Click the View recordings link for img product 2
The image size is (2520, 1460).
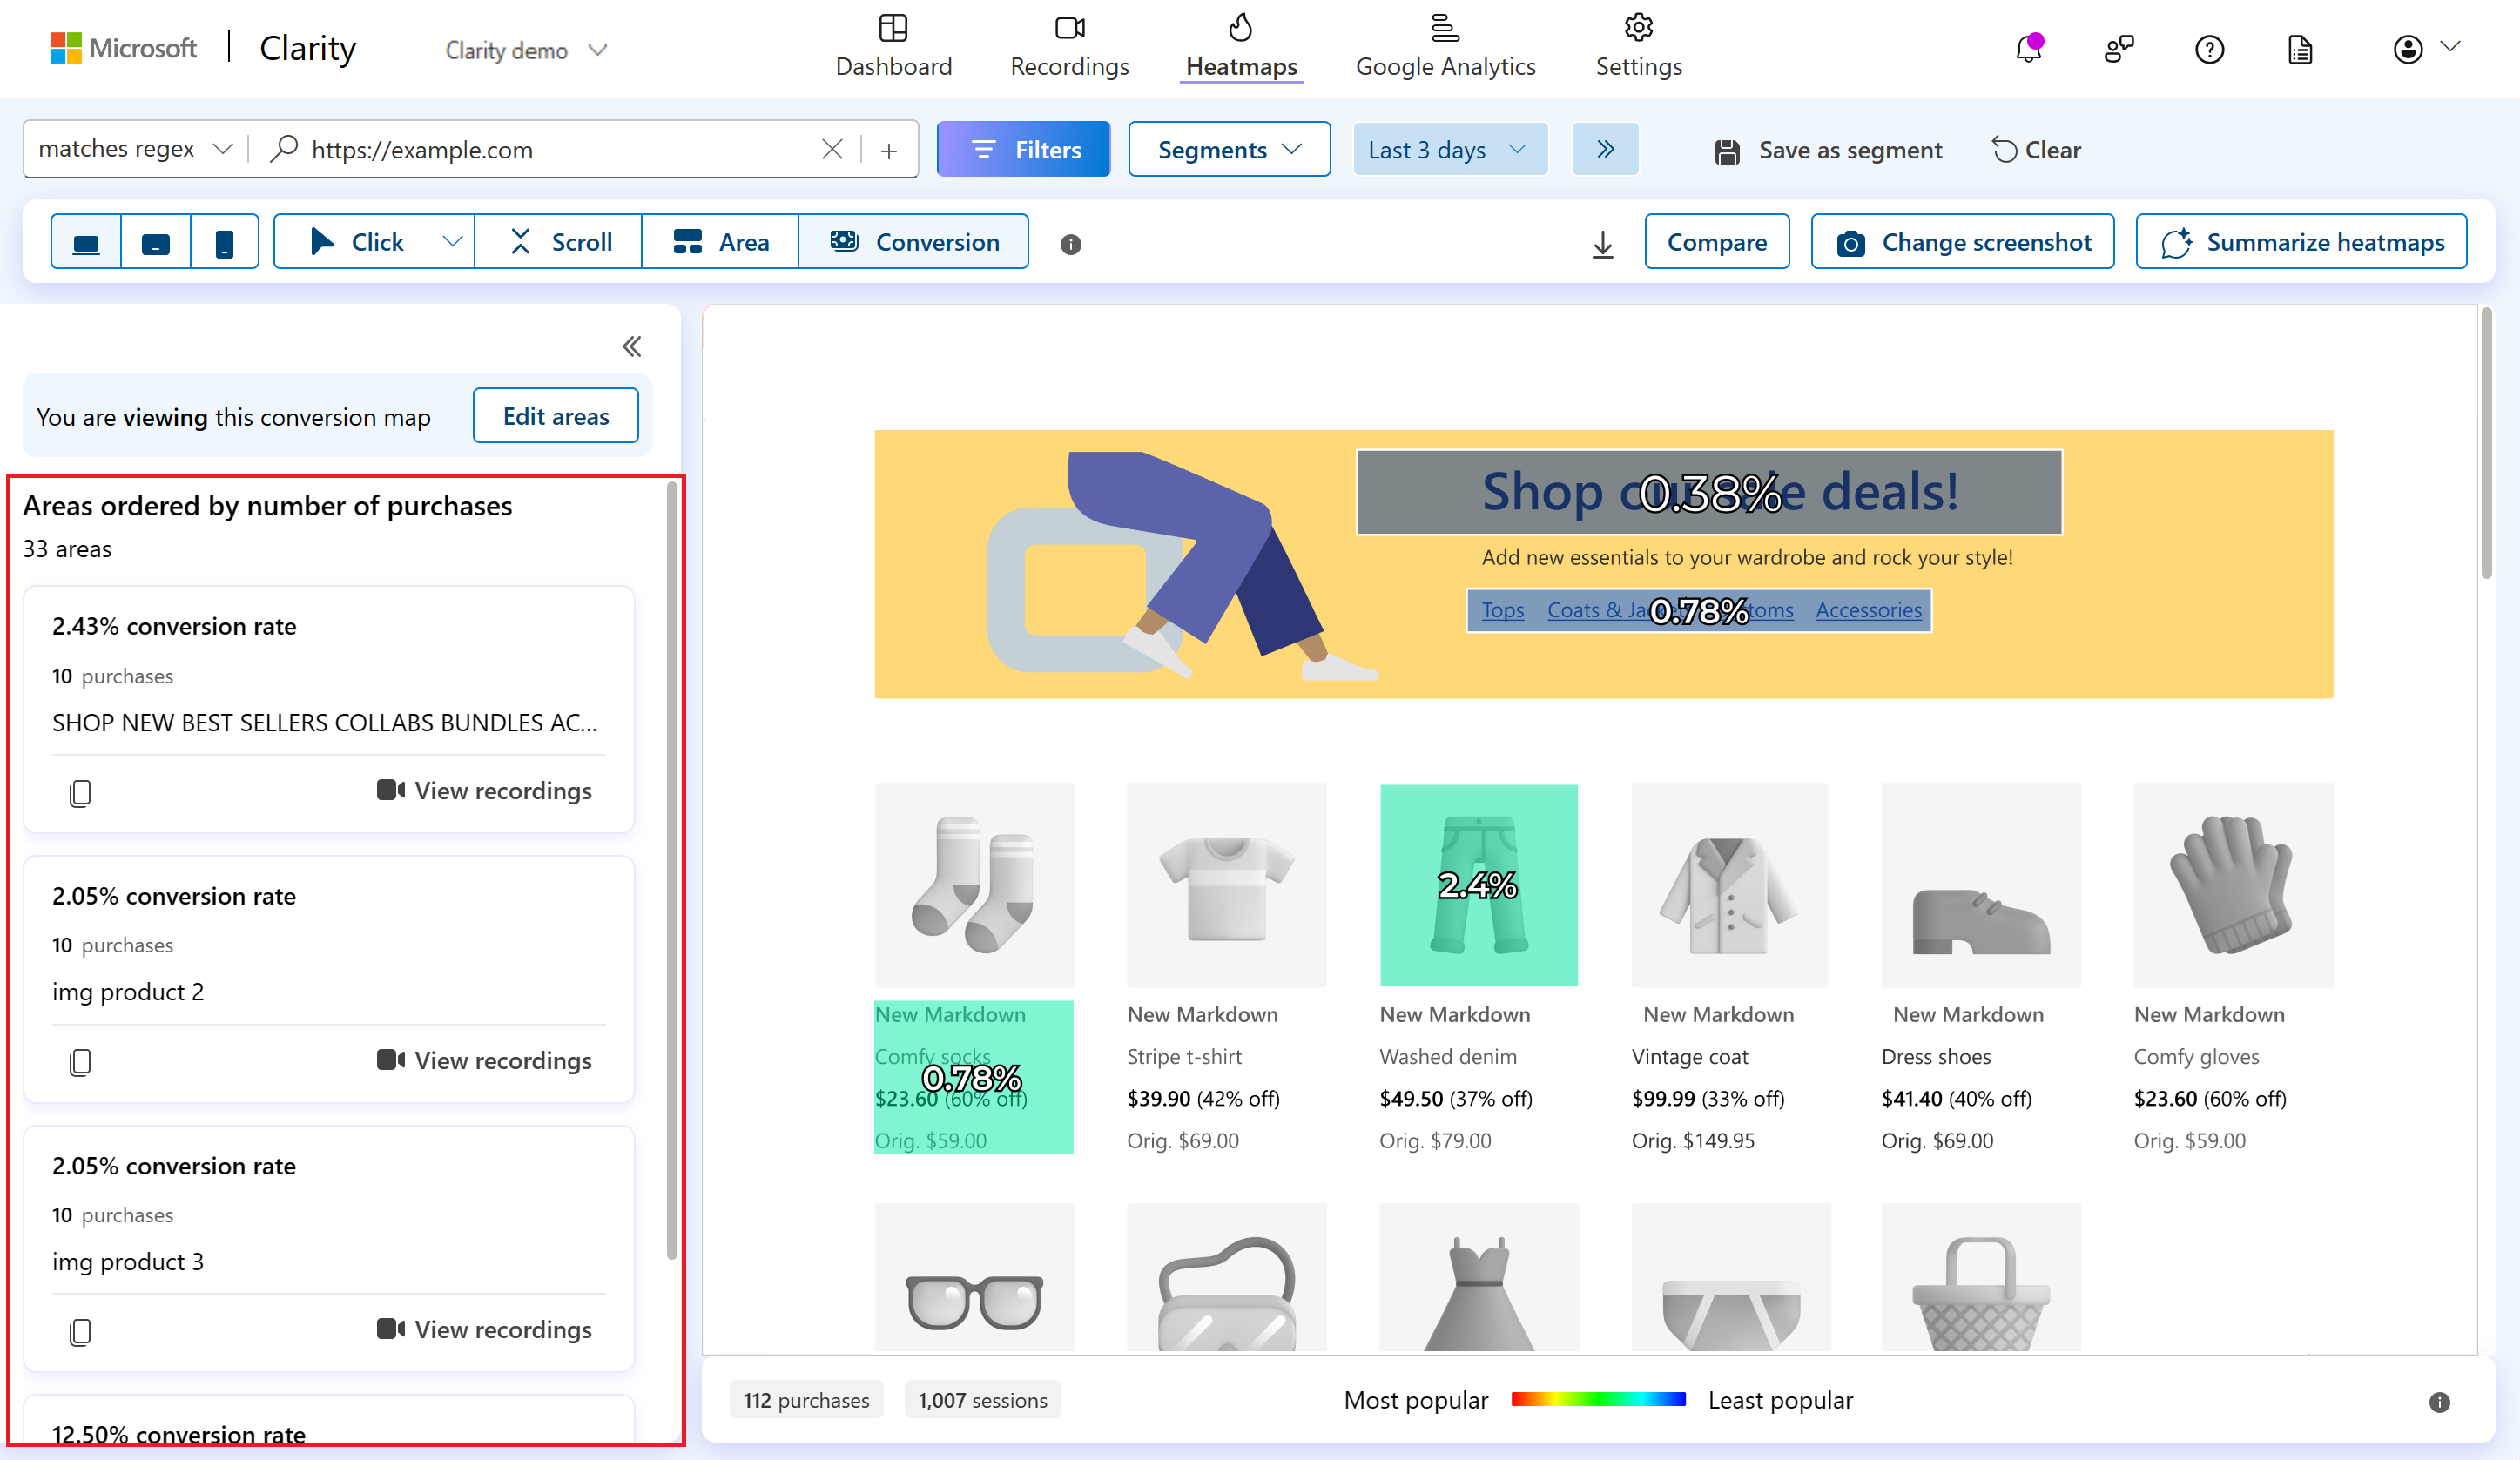point(487,1060)
